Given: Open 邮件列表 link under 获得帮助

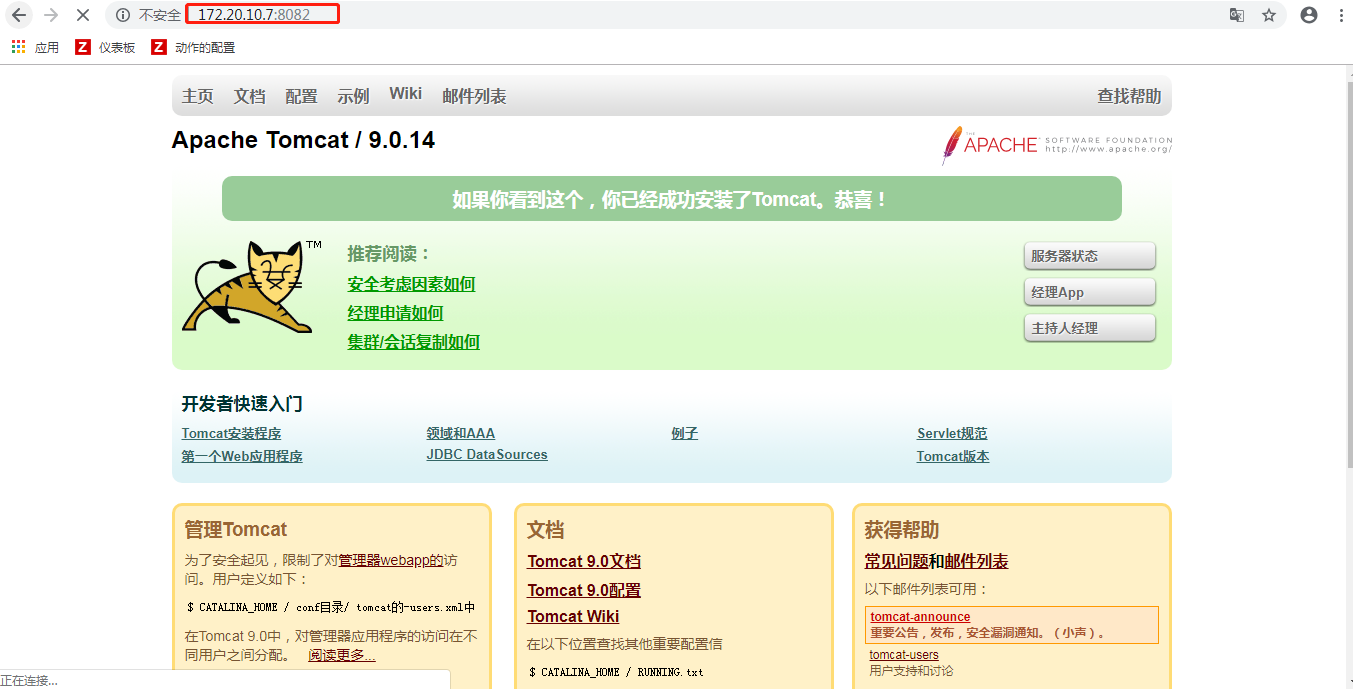Looking at the screenshot, I should 976,562.
